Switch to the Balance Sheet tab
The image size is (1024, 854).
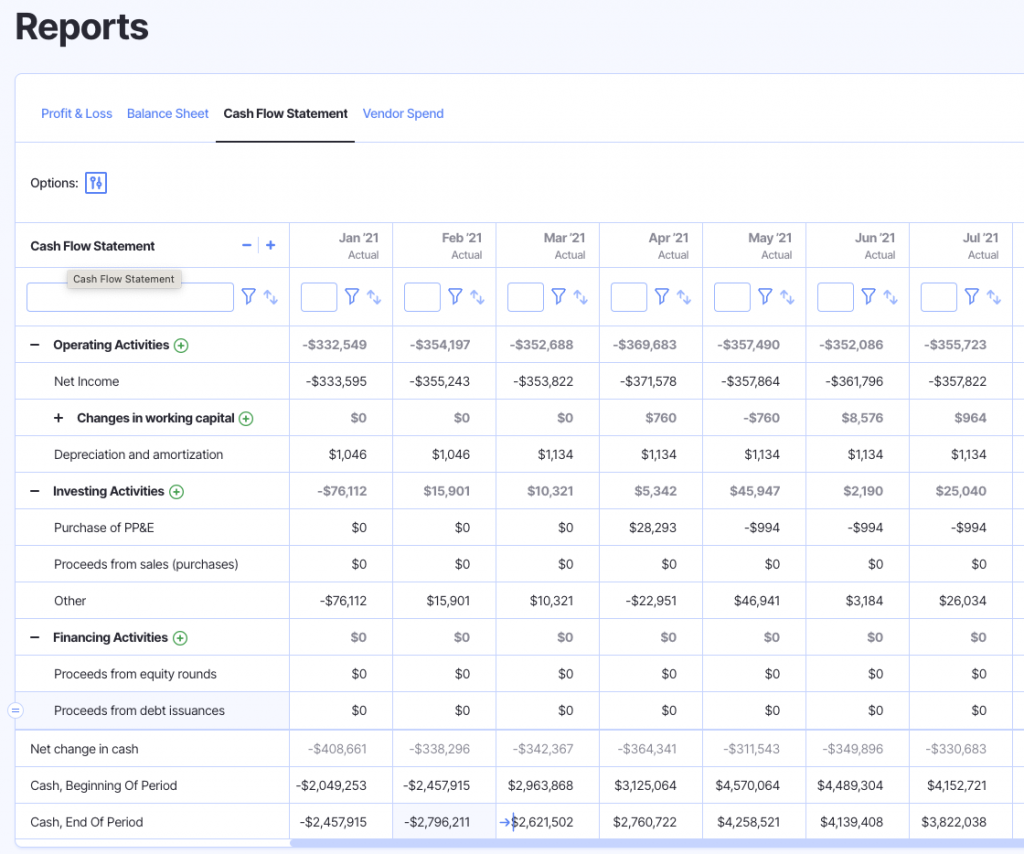coord(167,113)
